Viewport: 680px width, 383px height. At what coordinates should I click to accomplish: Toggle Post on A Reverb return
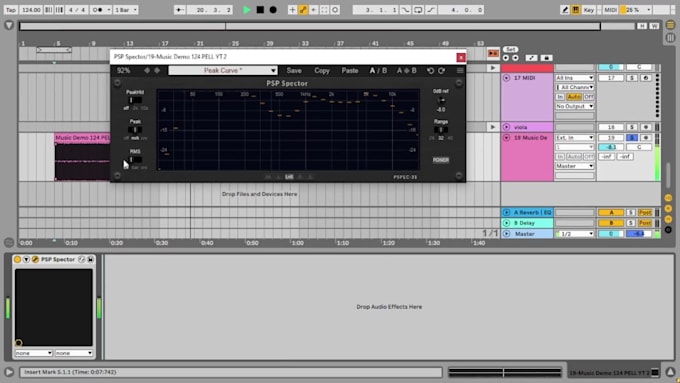point(645,213)
